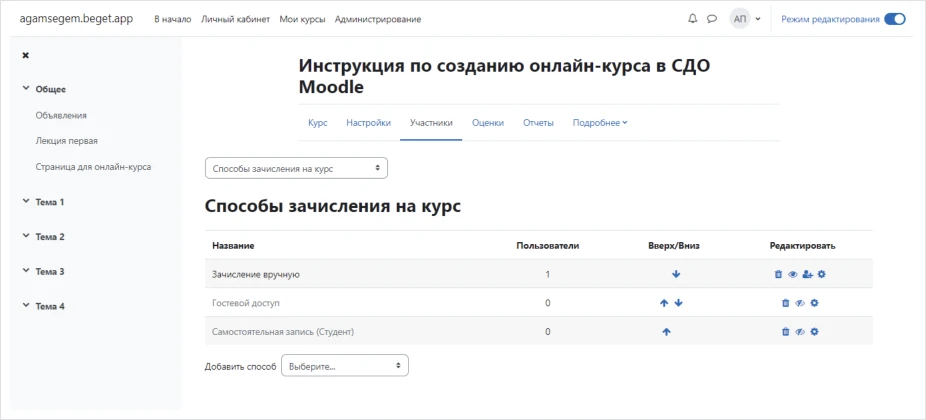
Task: Click the Зачисление вручную row name
Action: pos(256,274)
